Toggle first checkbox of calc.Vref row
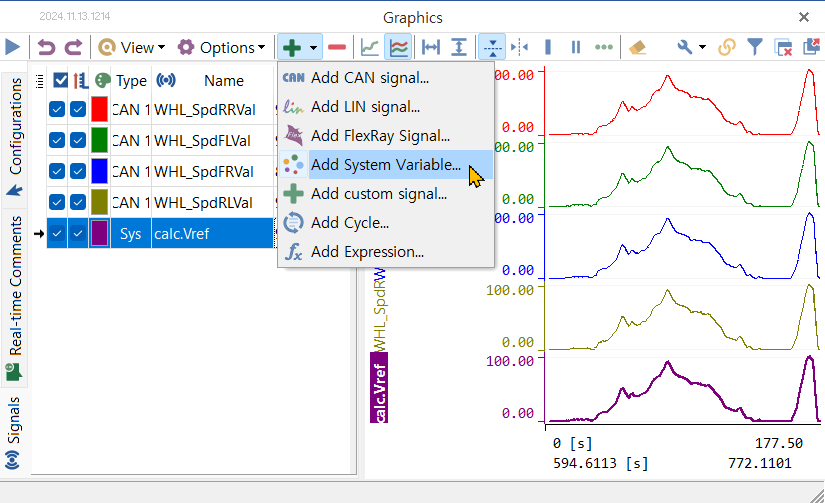This screenshot has height=503, width=825. pyautogui.click(x=57, y=233)
